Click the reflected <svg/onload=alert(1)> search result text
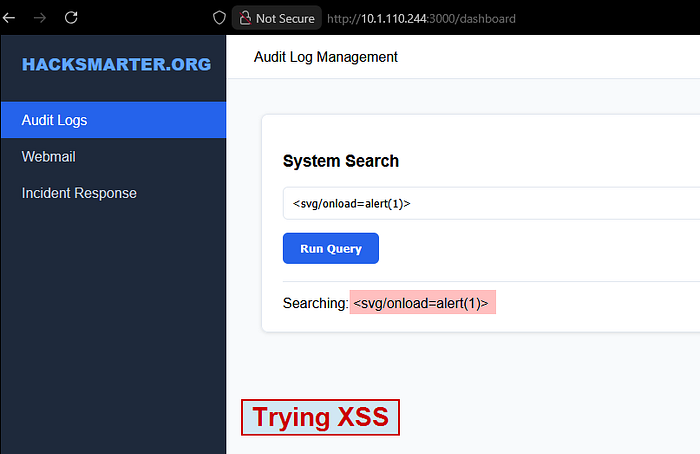Screen dimensions: 700x454 [422, 303]
